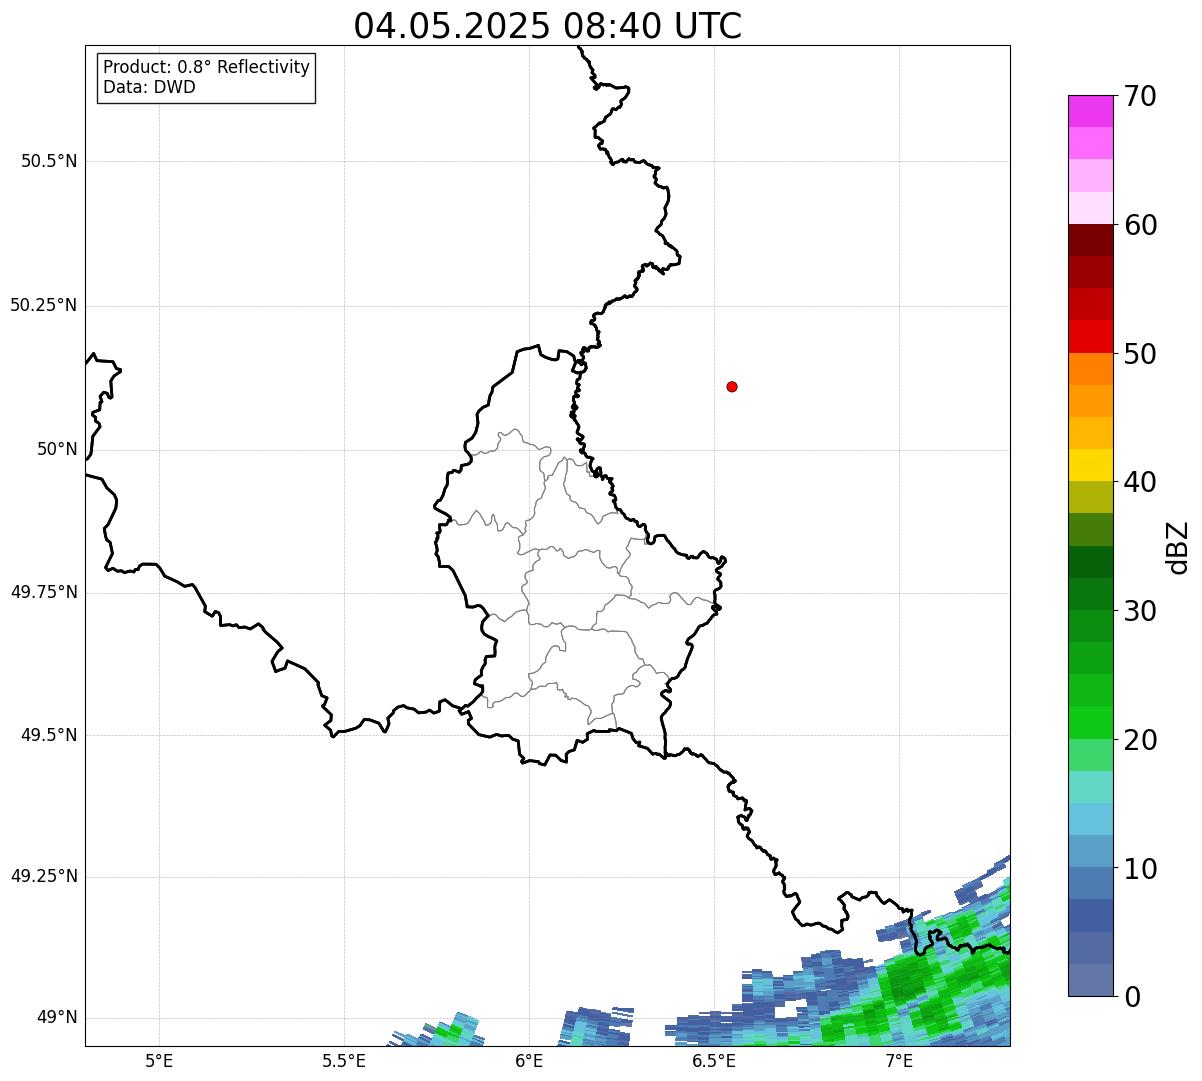Click the yellow colorbar segment above 40

coord(1090,465)
